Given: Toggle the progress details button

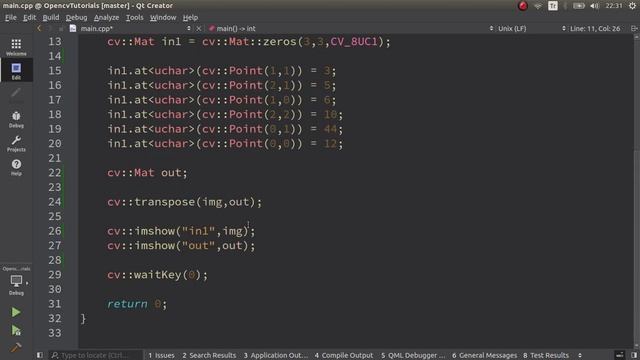Looking at the screenshot, I should [x=619, y=355].
